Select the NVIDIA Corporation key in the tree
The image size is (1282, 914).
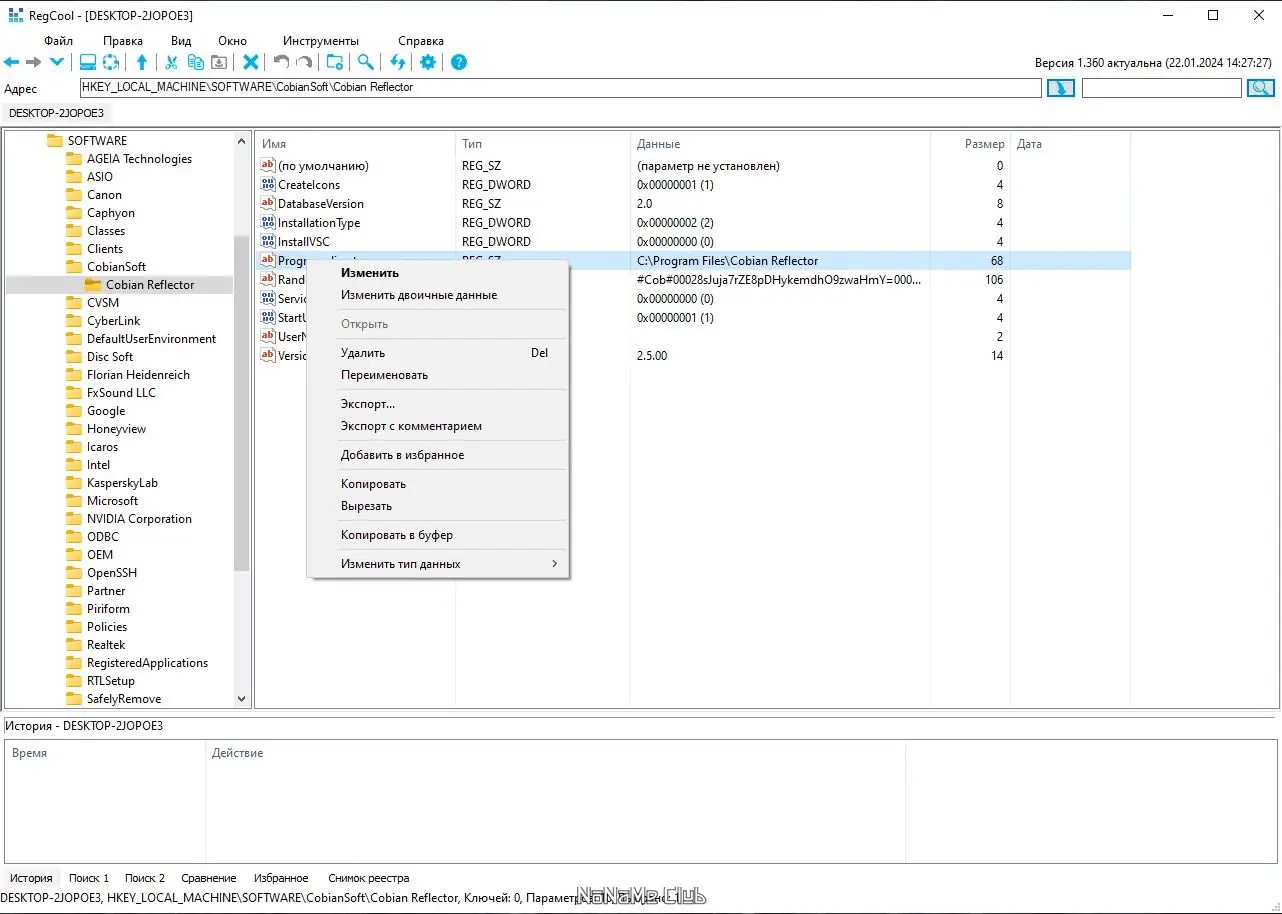pyautogui.click(x=139, y=519)
